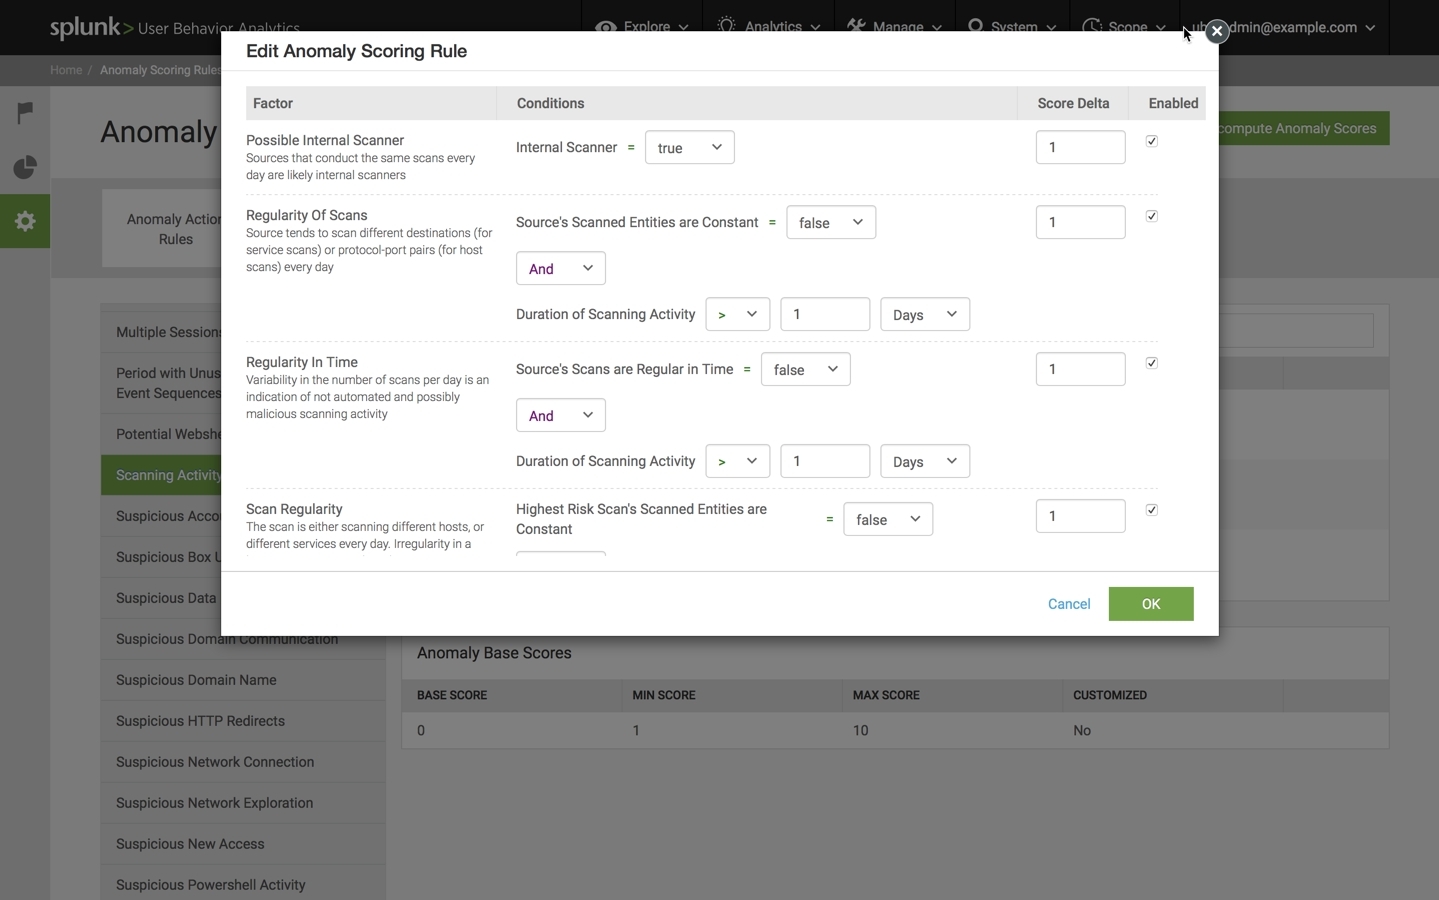Viewport: 1439px width, 900px height.
Task: Open Days unit dropdown for Regularity In Time
Action: coord(924,462)
